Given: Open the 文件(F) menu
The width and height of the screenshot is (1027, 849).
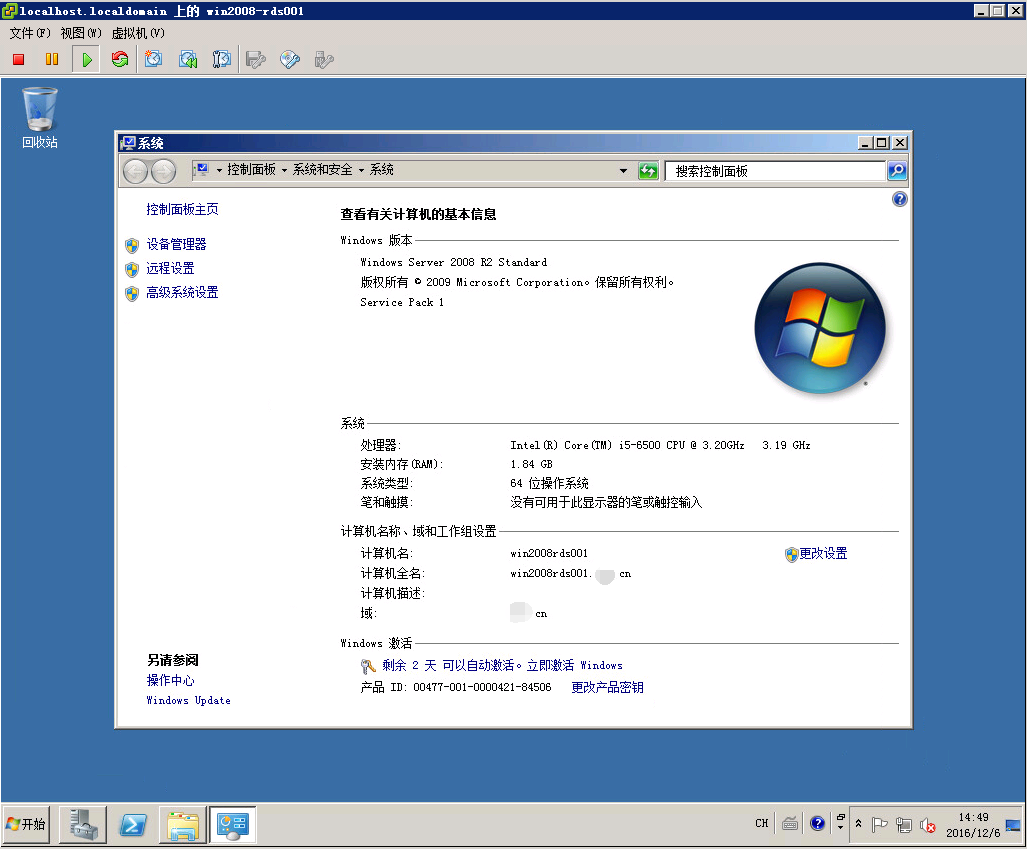Looking at the screenshot, I should click(x=30, y=33).
